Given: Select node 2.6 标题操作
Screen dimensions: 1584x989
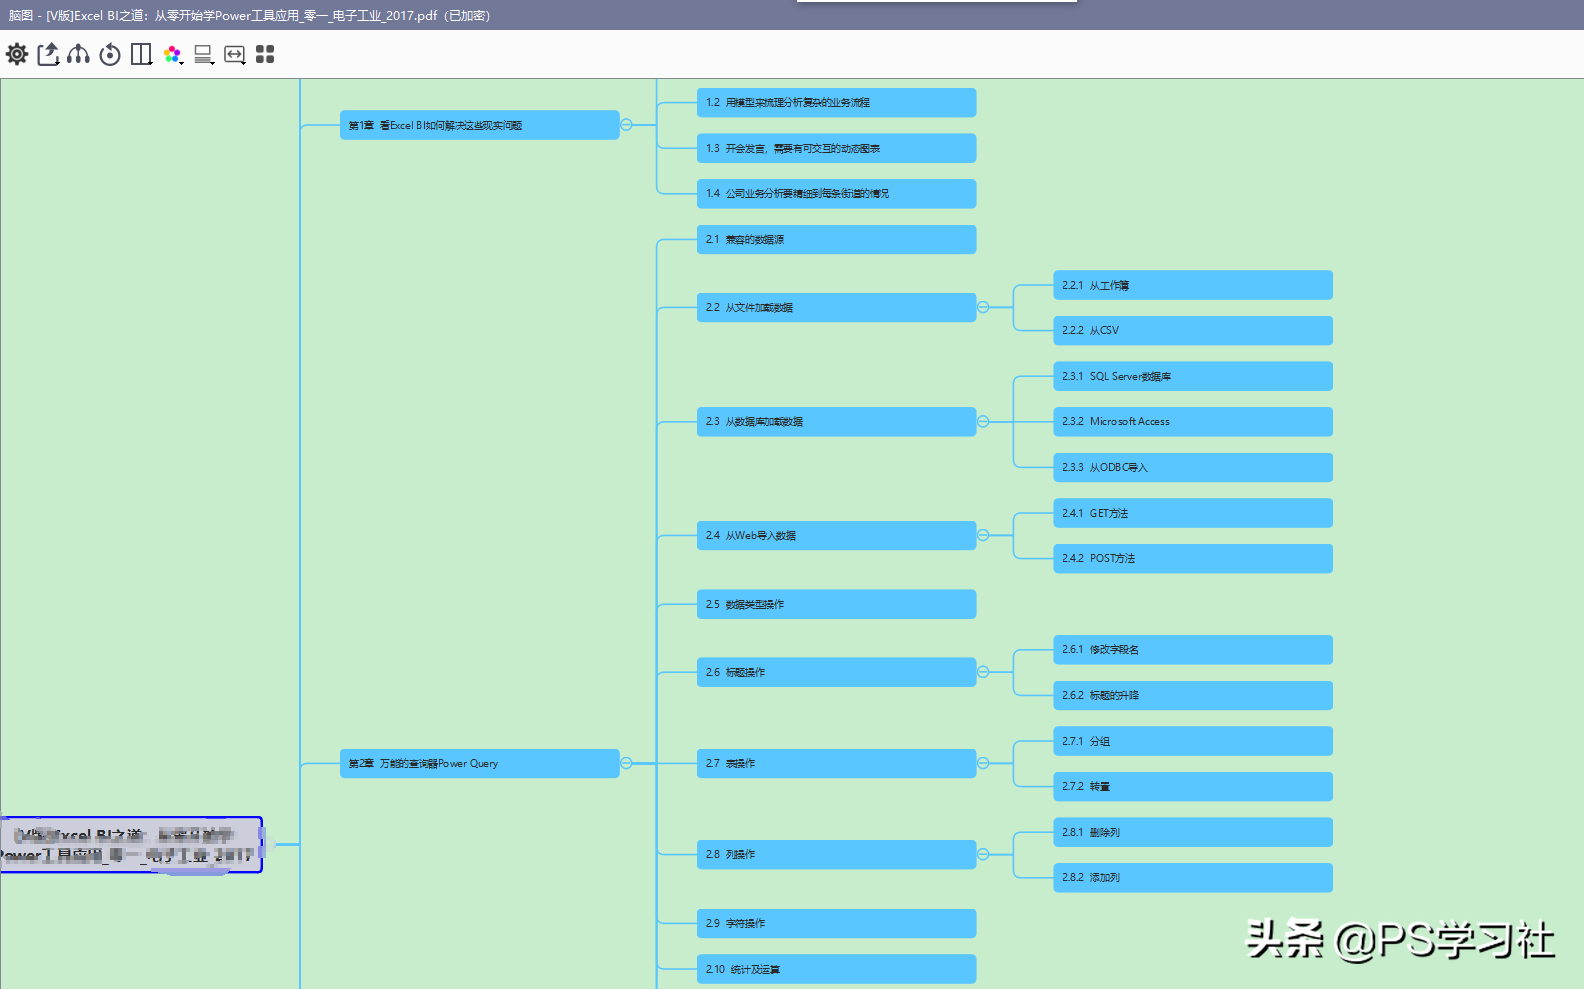Looking at the screenshot, I should [837, 672].
